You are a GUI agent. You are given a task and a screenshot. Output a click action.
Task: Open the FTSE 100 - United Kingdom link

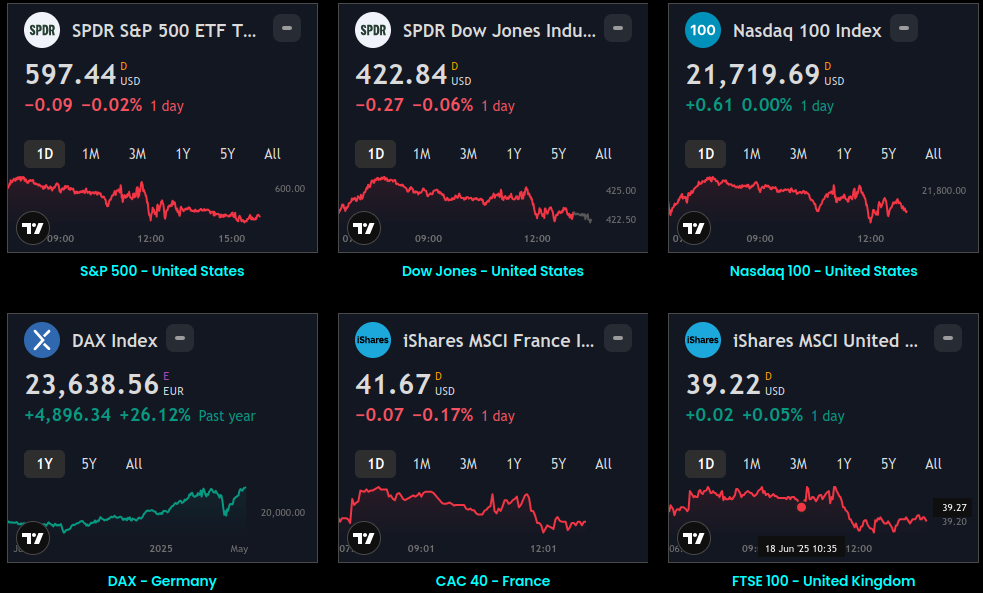[x=823, y=581]
